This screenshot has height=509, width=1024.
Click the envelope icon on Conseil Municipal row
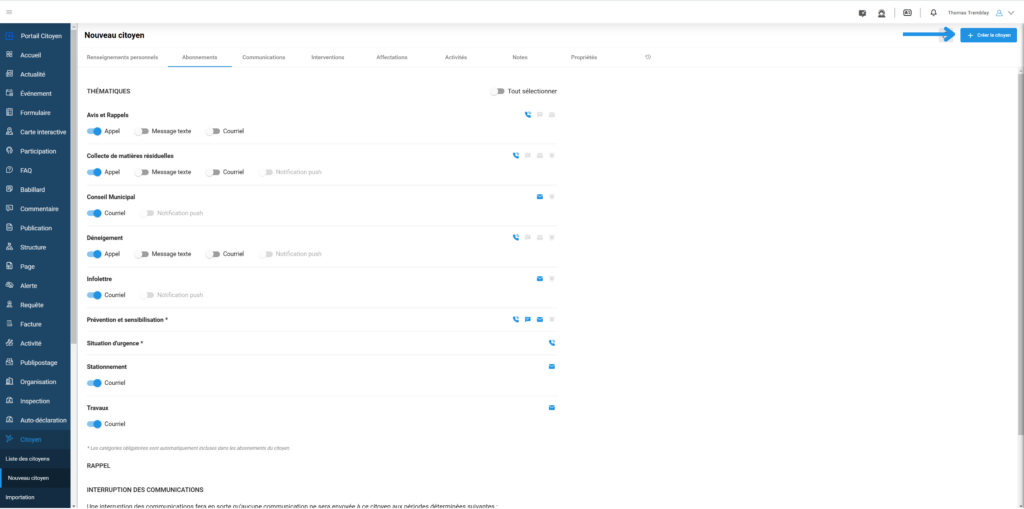pyautogui.click(x=540, y=197)
